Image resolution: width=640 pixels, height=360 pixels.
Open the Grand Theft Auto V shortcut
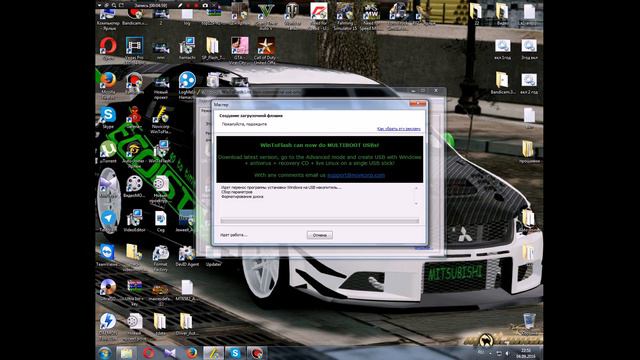coord(266,15)
